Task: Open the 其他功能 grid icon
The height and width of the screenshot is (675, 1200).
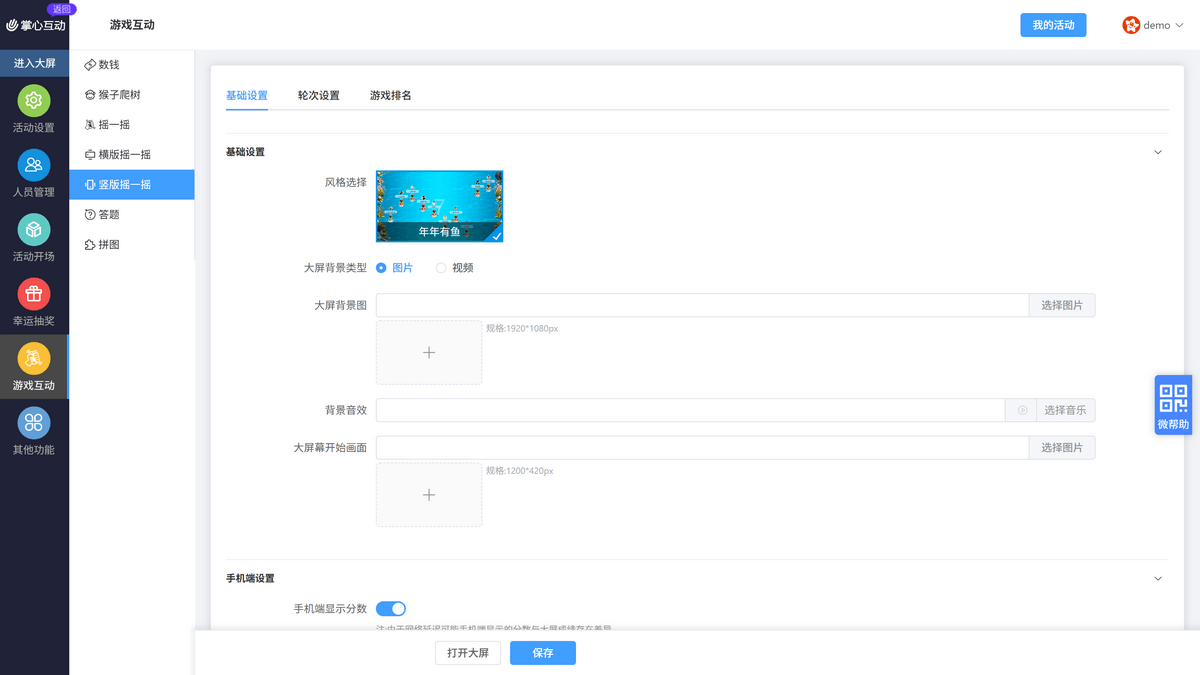Action: (34, 423)
